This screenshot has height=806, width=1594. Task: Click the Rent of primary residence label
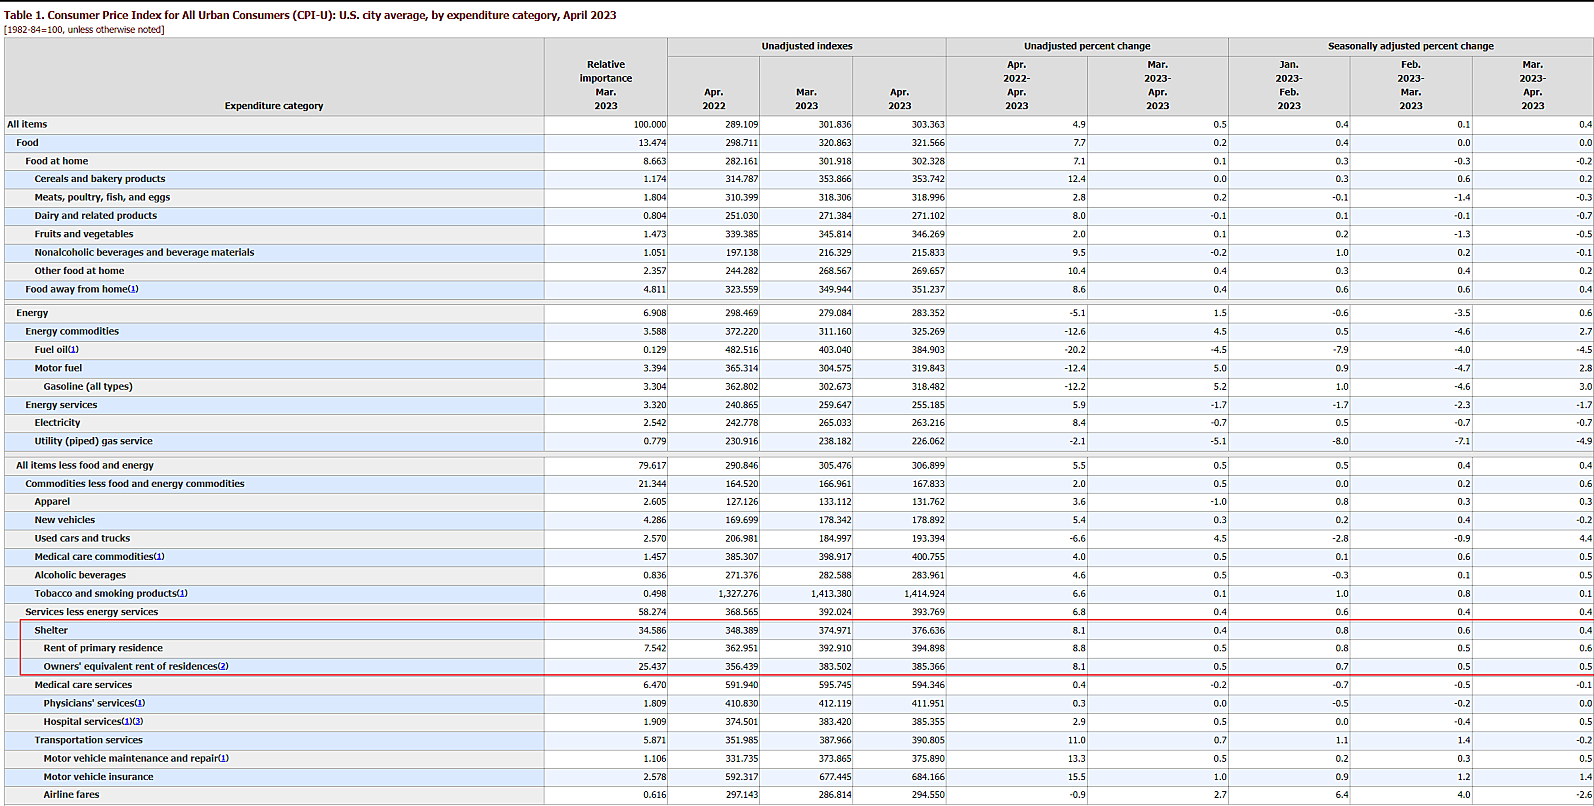click(102, 649)
